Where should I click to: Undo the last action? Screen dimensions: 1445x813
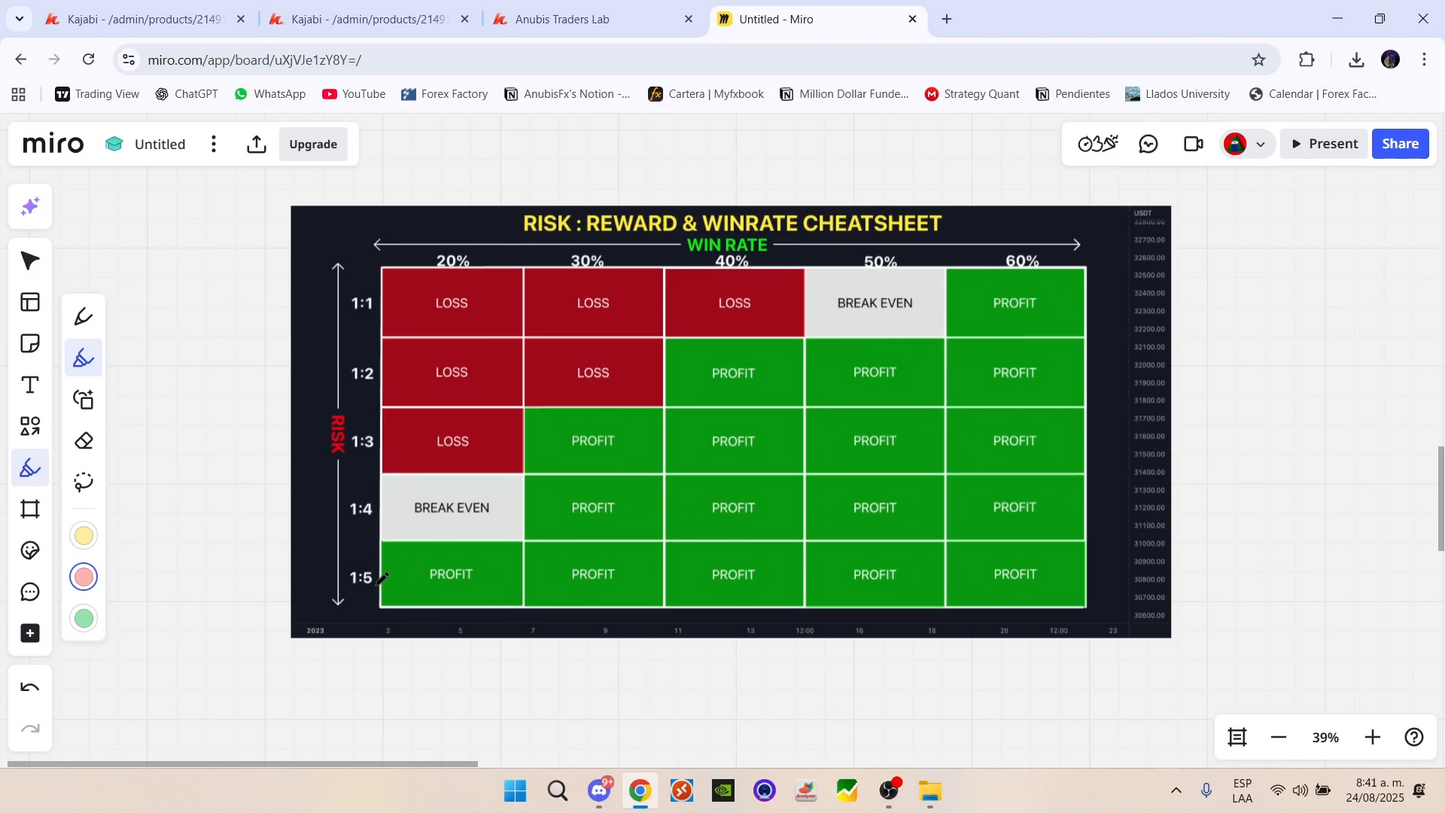[30, 688]
